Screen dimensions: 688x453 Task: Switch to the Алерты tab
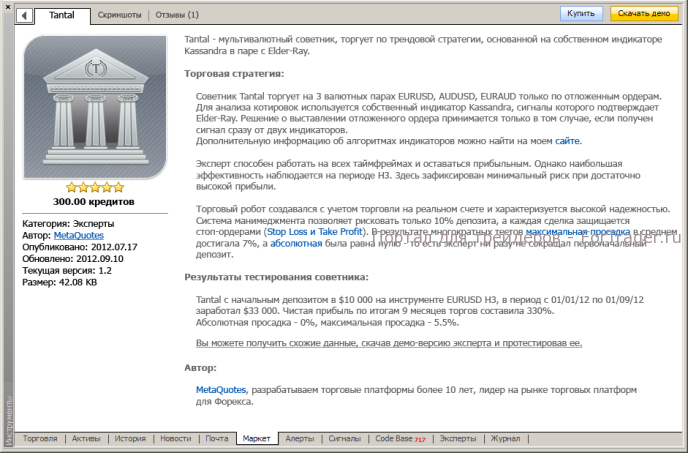pyautogui.click(x=300, y=439)
